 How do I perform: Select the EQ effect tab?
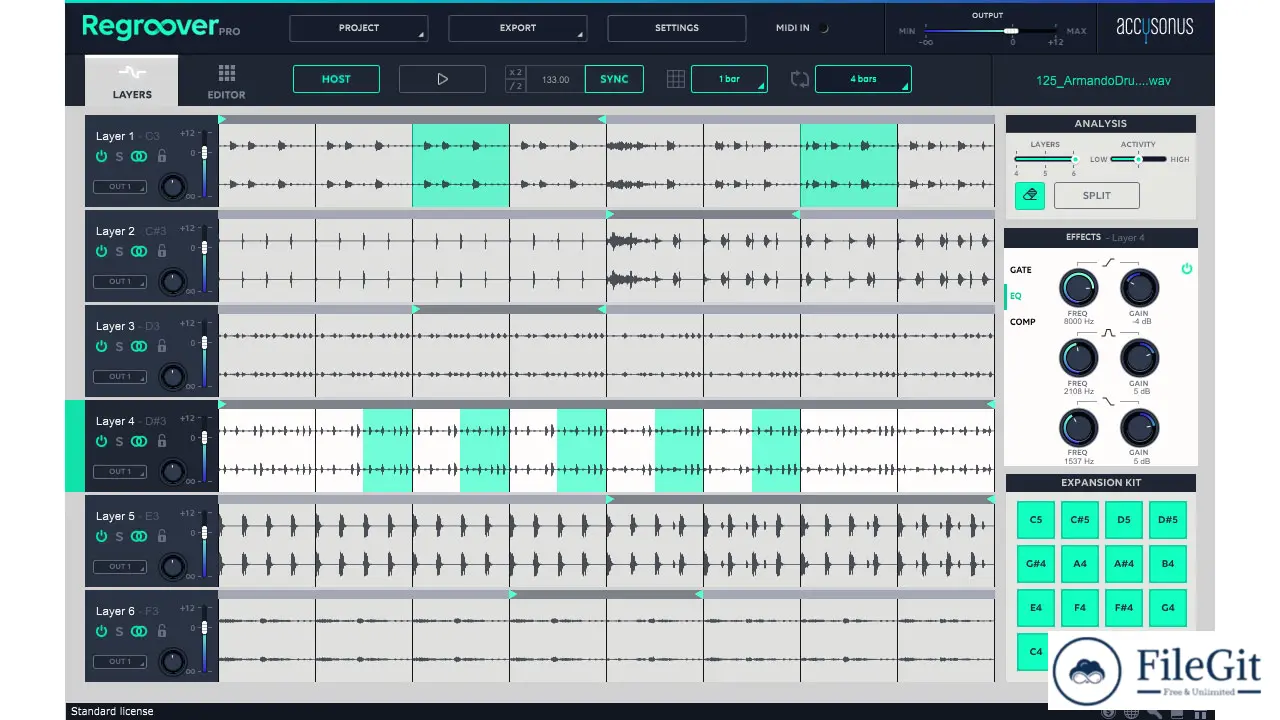point(1016,296)
